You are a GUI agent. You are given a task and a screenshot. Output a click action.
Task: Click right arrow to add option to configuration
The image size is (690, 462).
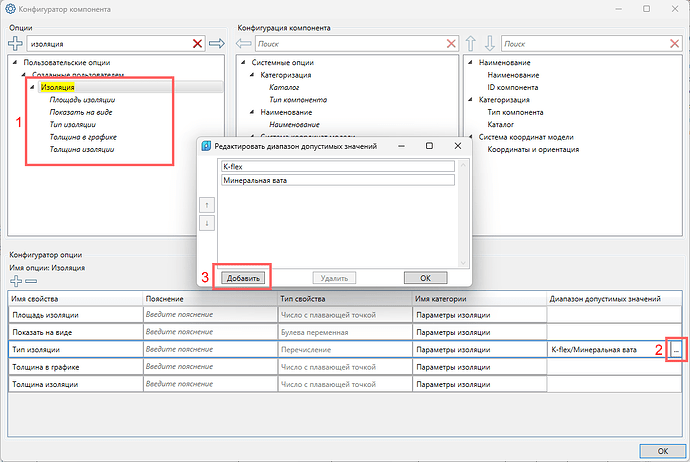click(x=217, y=44)
